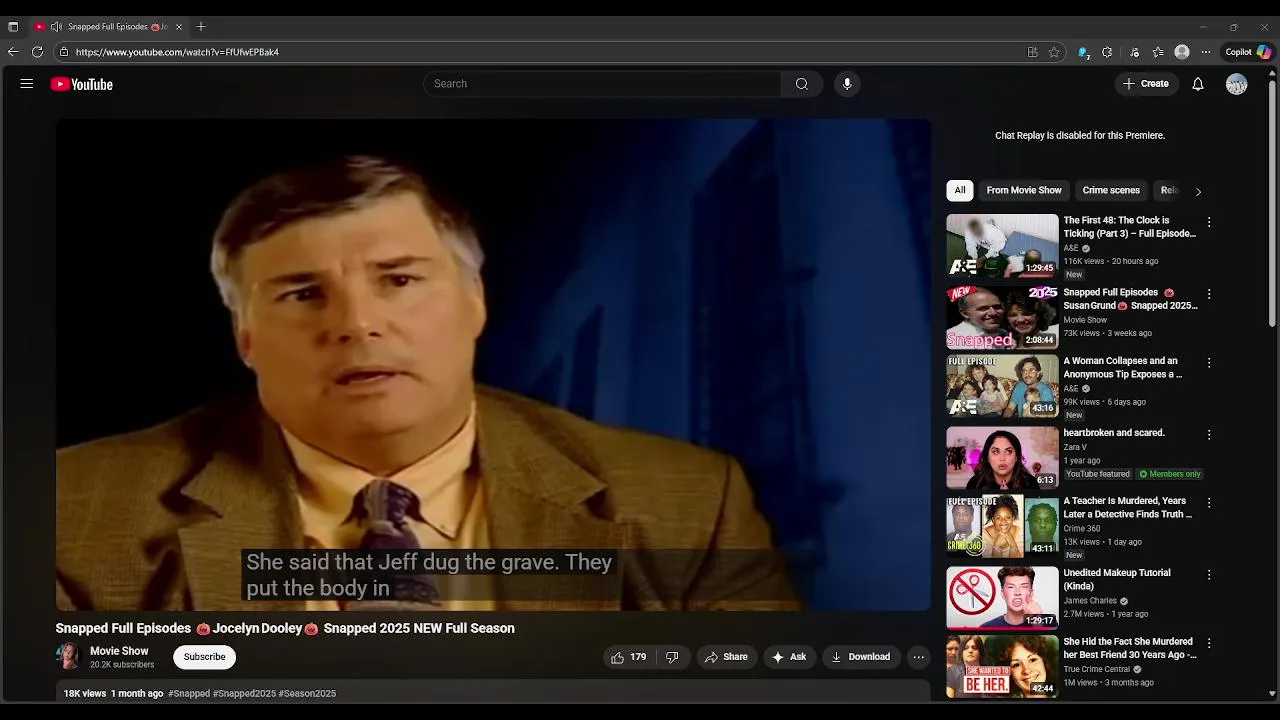Open the Copilot sidebar
Screen dimensions: 1280x720
click(x=1249, y=52)
